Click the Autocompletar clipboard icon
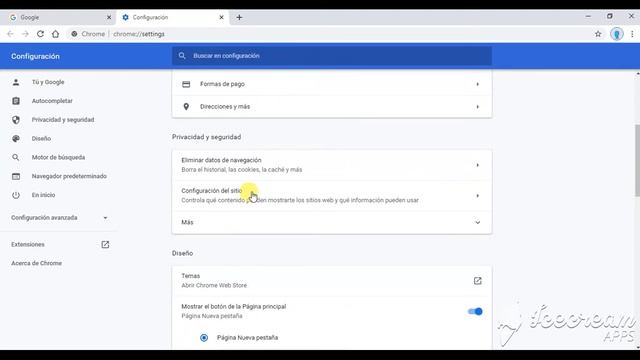Image resolution: width=640 pixels, height=360 pixels. (16, 101)
